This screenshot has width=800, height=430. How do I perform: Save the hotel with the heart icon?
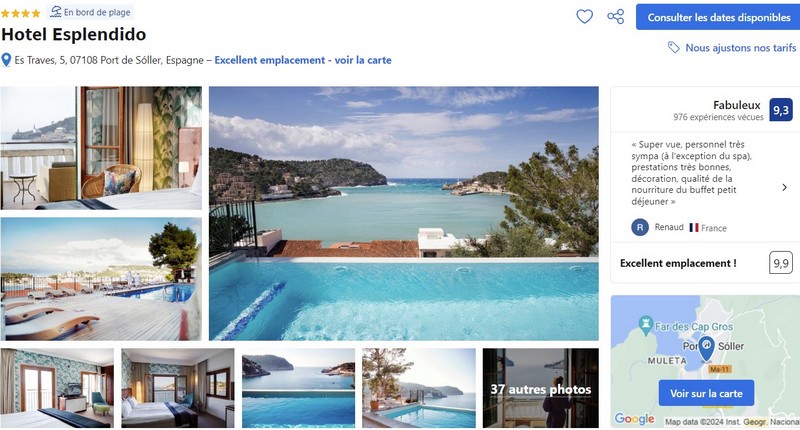tap(584, 17)
